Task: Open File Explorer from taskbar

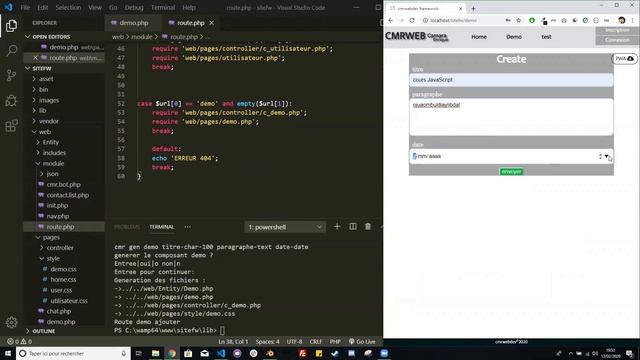Action: pyautogui.click(x=156, y=353)
